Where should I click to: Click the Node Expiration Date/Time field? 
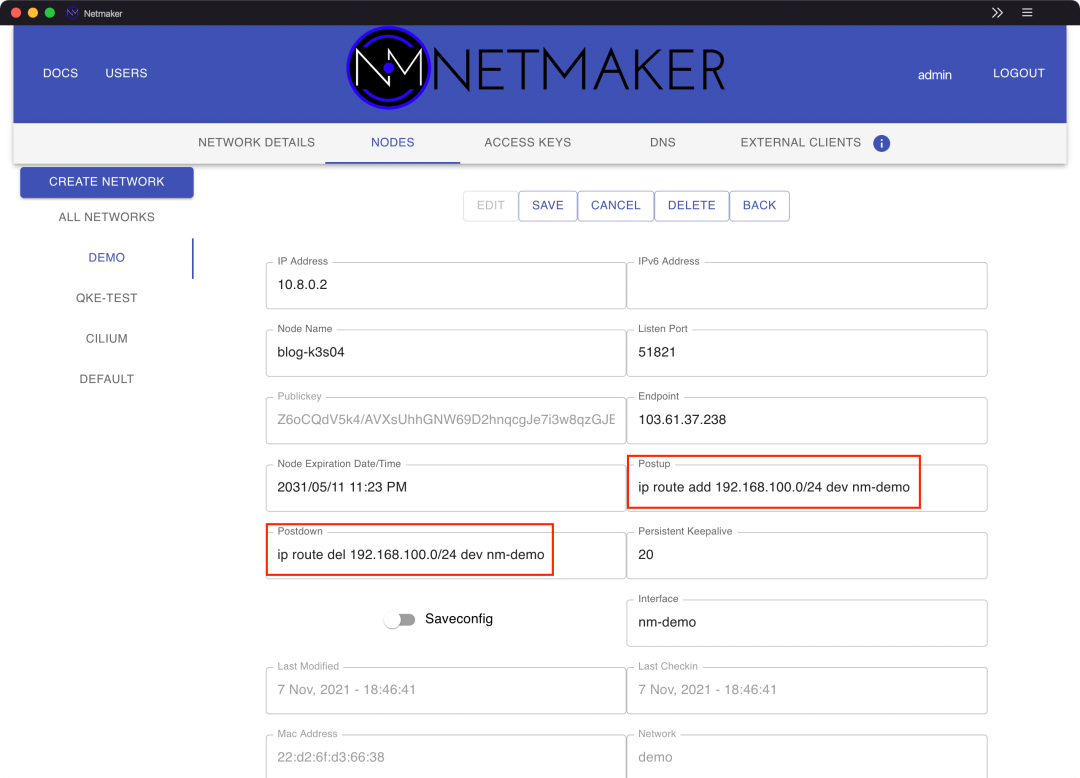[446, 487]
